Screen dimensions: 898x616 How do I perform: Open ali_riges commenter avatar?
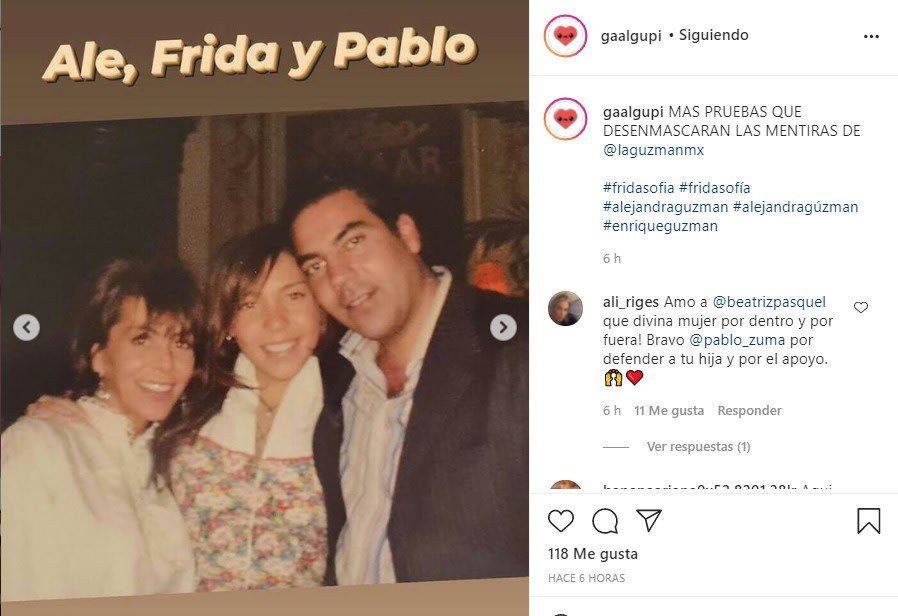[565, 308]
